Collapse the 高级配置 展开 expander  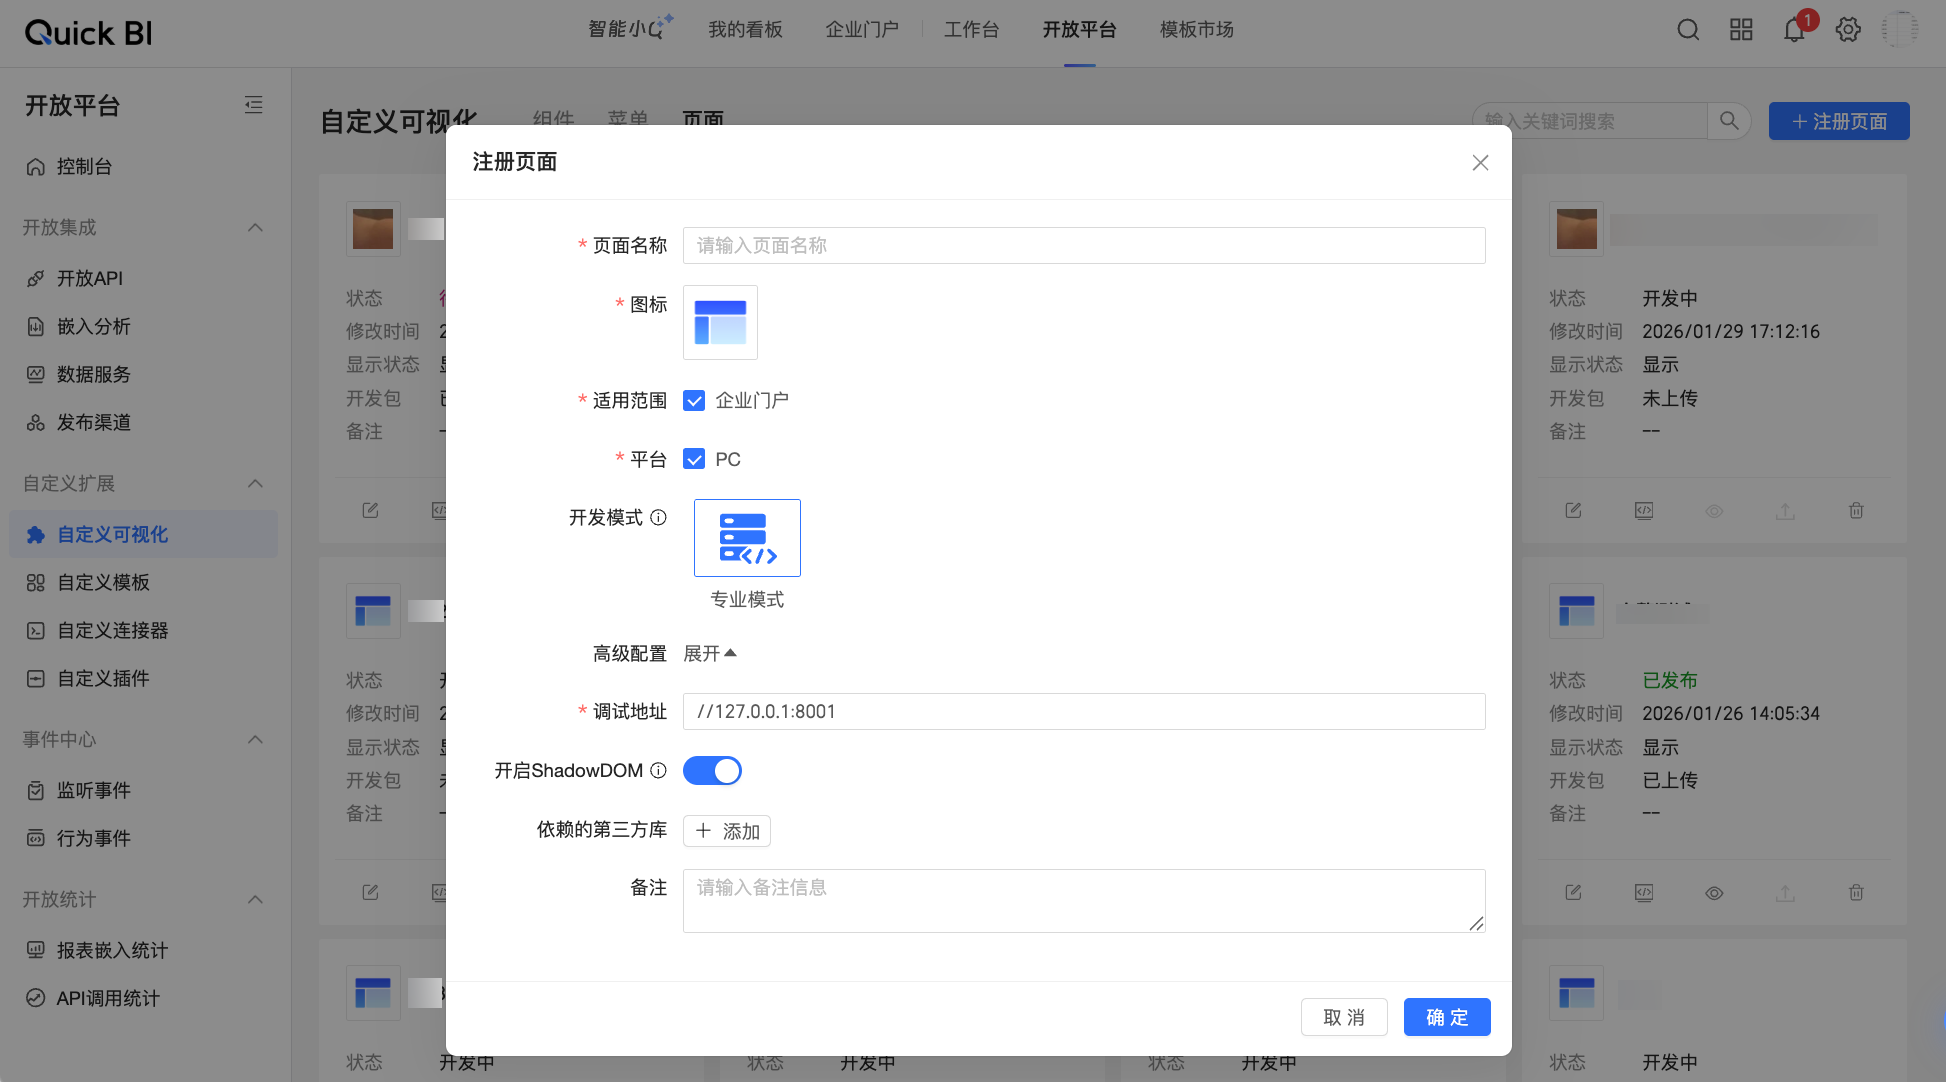(x=710, y=653)
